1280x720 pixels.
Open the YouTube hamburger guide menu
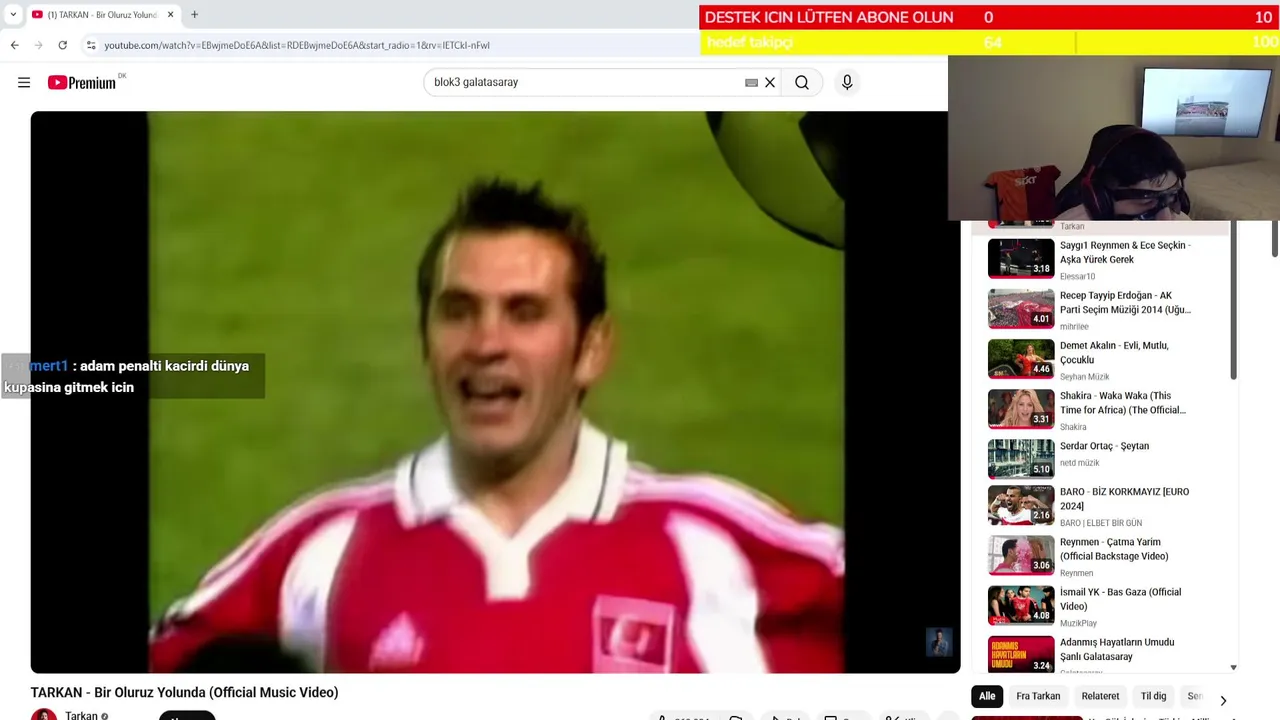pyautogui.click(x=24, y=82)
